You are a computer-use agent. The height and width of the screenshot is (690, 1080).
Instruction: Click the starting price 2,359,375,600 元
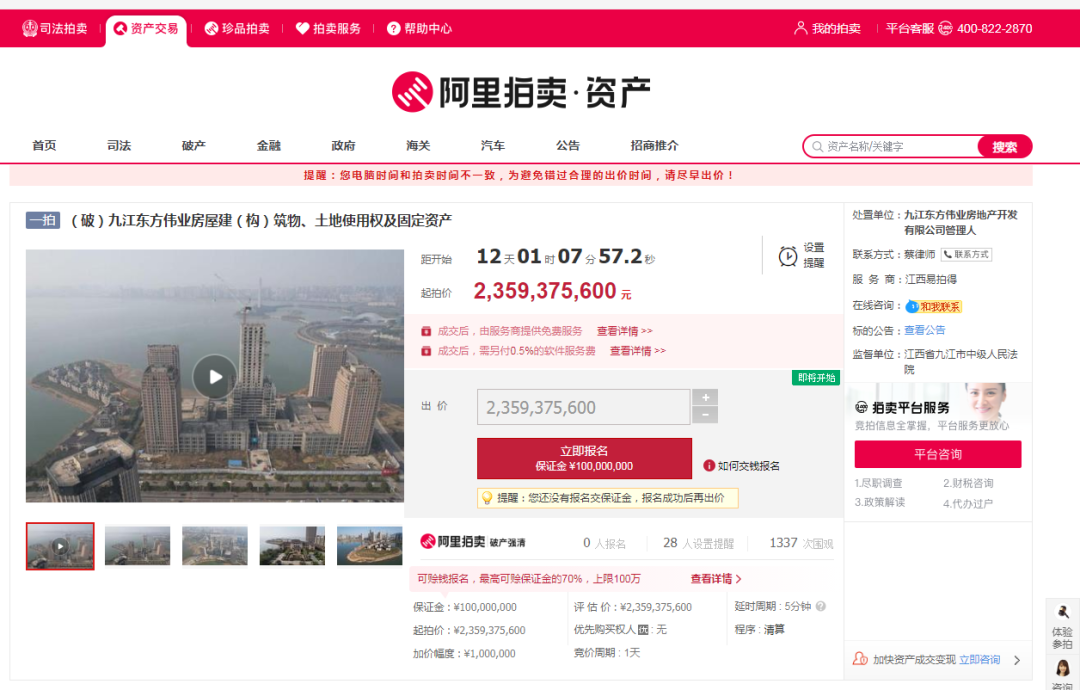[552, 291]
